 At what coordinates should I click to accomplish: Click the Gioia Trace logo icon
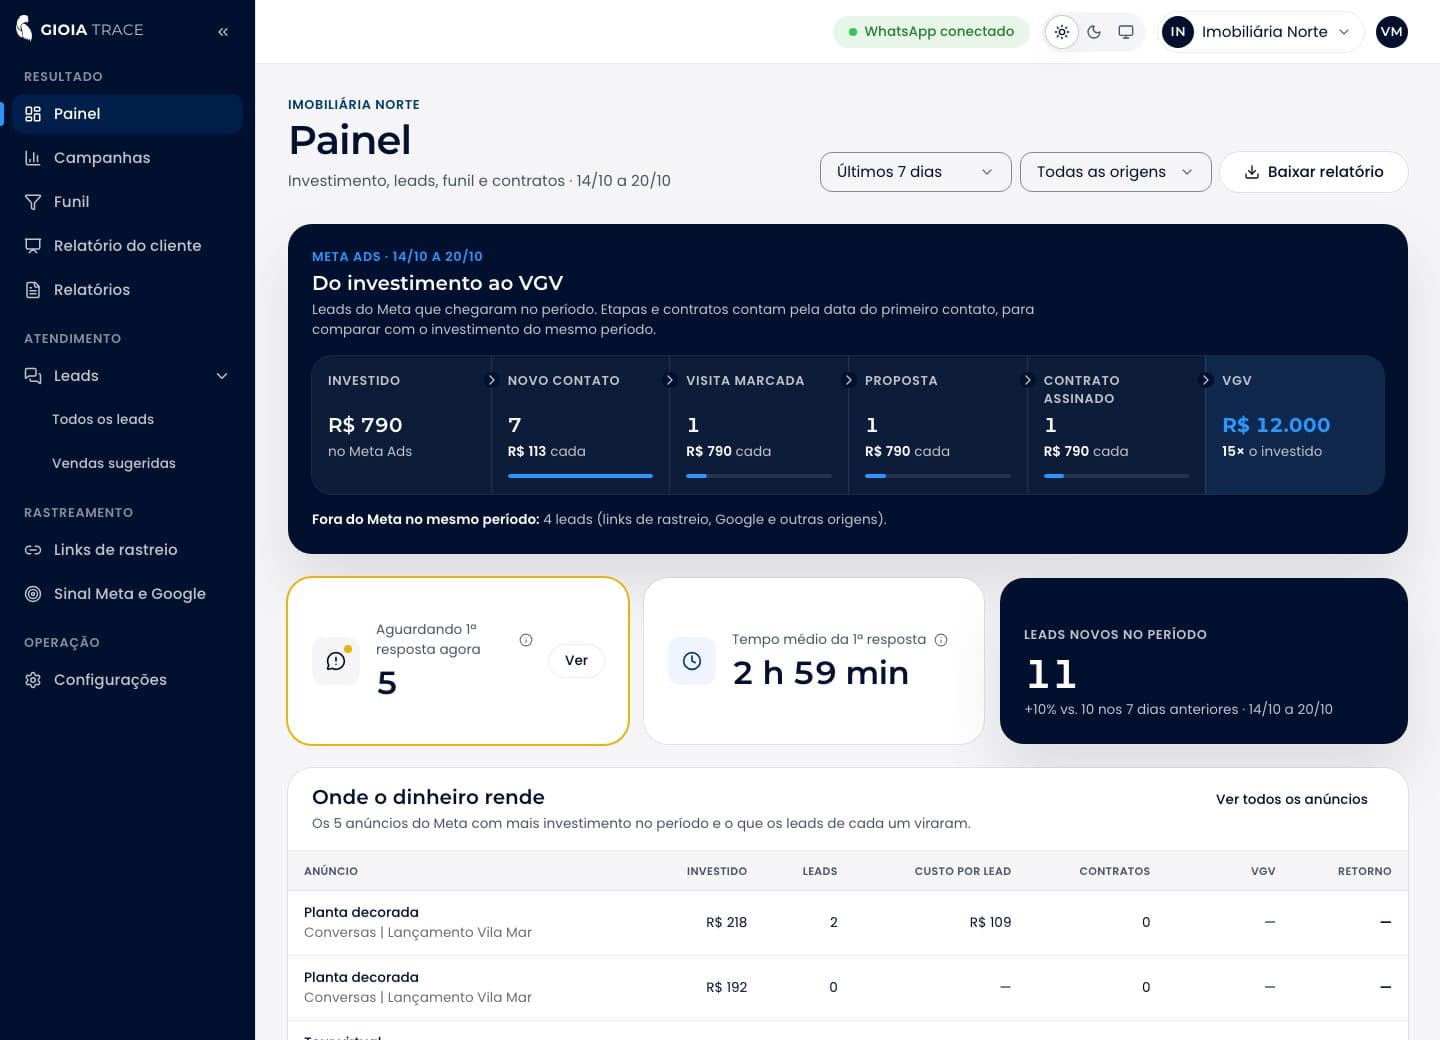click(24, 29)
